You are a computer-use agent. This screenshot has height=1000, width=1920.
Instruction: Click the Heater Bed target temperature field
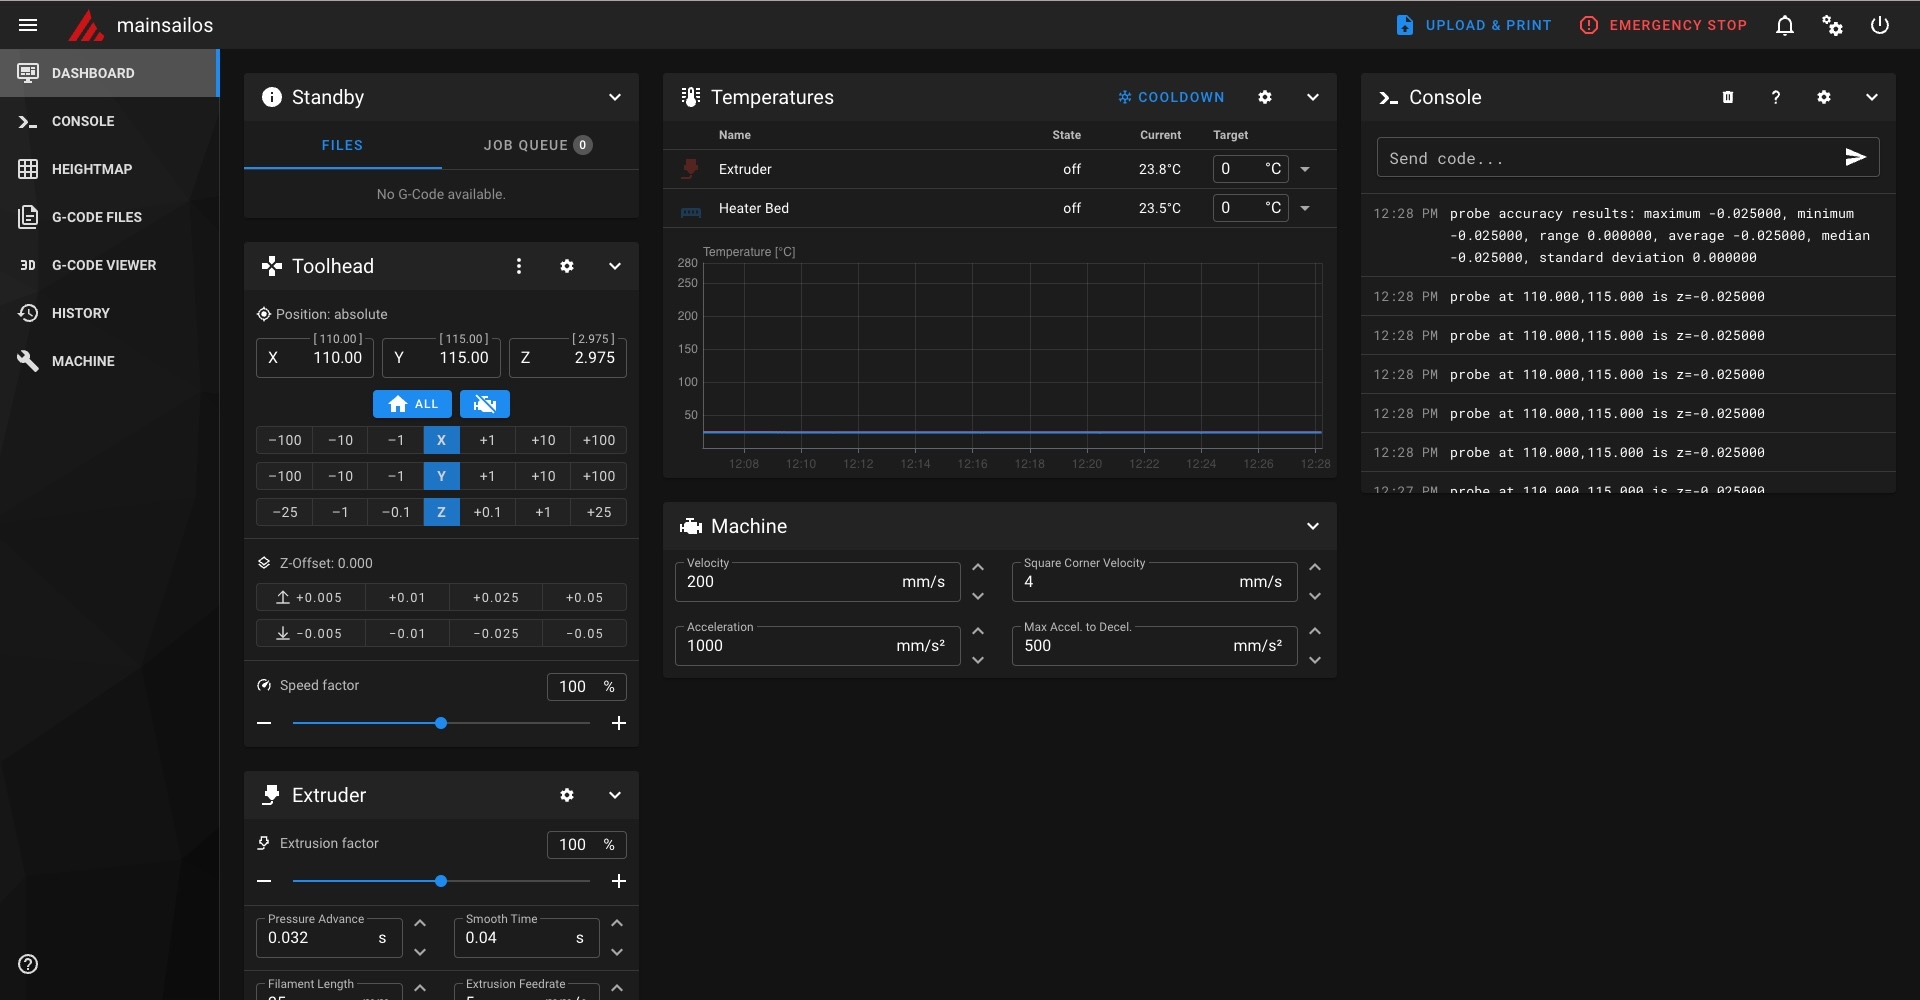click(1250, 208)
